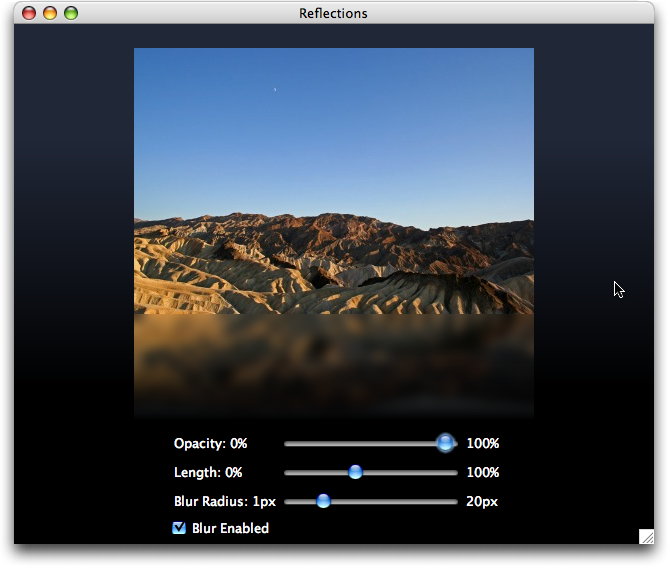Zoom the Reflections window with green button
The width and height of the screenshot is (668, 567).
click(x=71, y=13)
